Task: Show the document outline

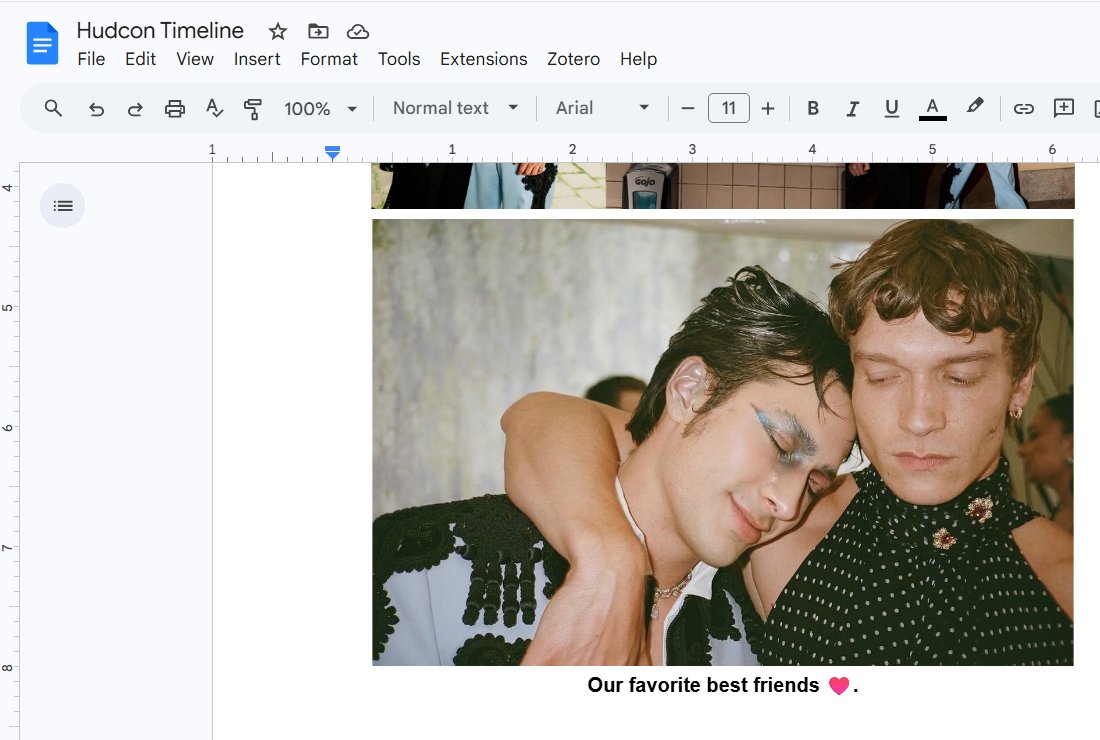Action: (62, 206)
